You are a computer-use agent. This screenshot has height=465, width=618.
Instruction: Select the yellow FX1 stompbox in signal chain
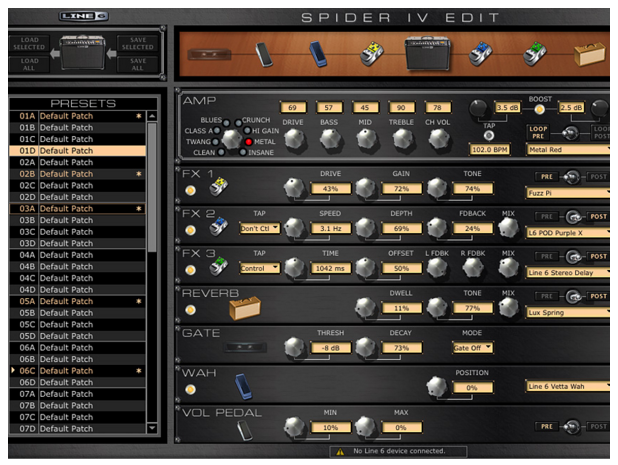[372, 54]
